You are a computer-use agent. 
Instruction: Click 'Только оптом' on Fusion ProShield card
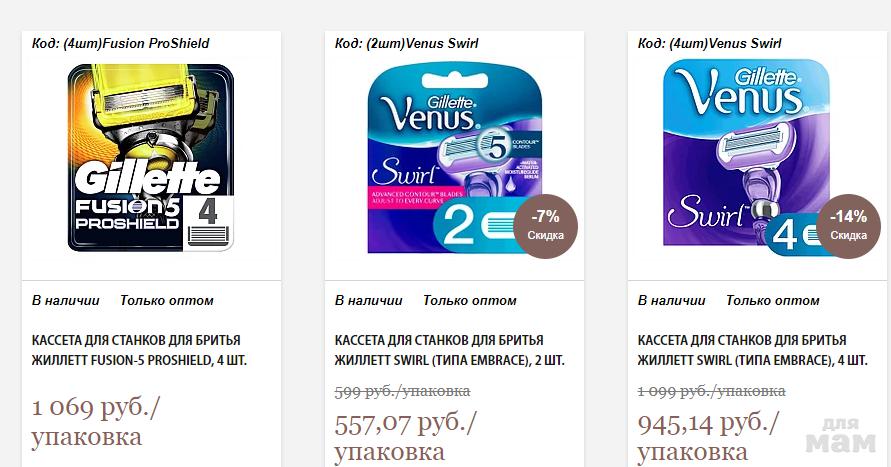166,301
